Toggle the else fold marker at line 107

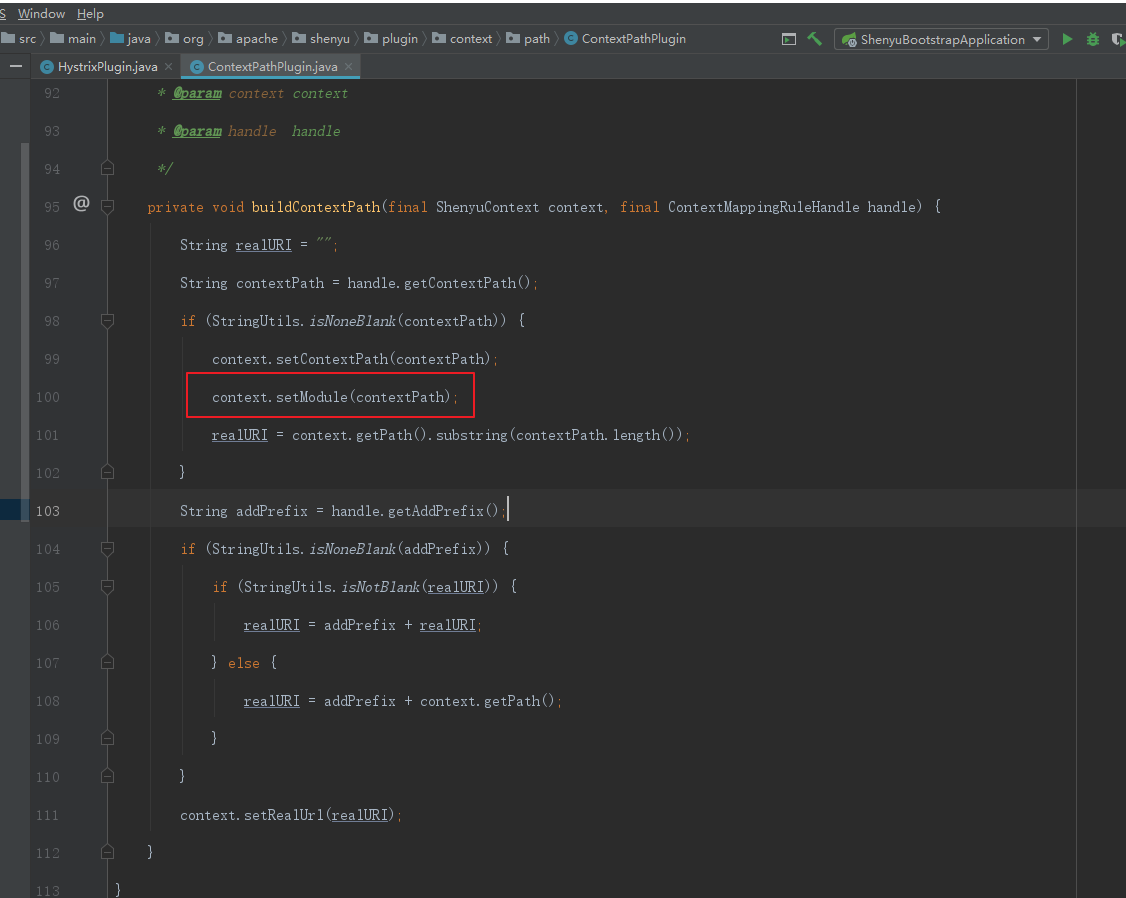(x=108, y=663)
